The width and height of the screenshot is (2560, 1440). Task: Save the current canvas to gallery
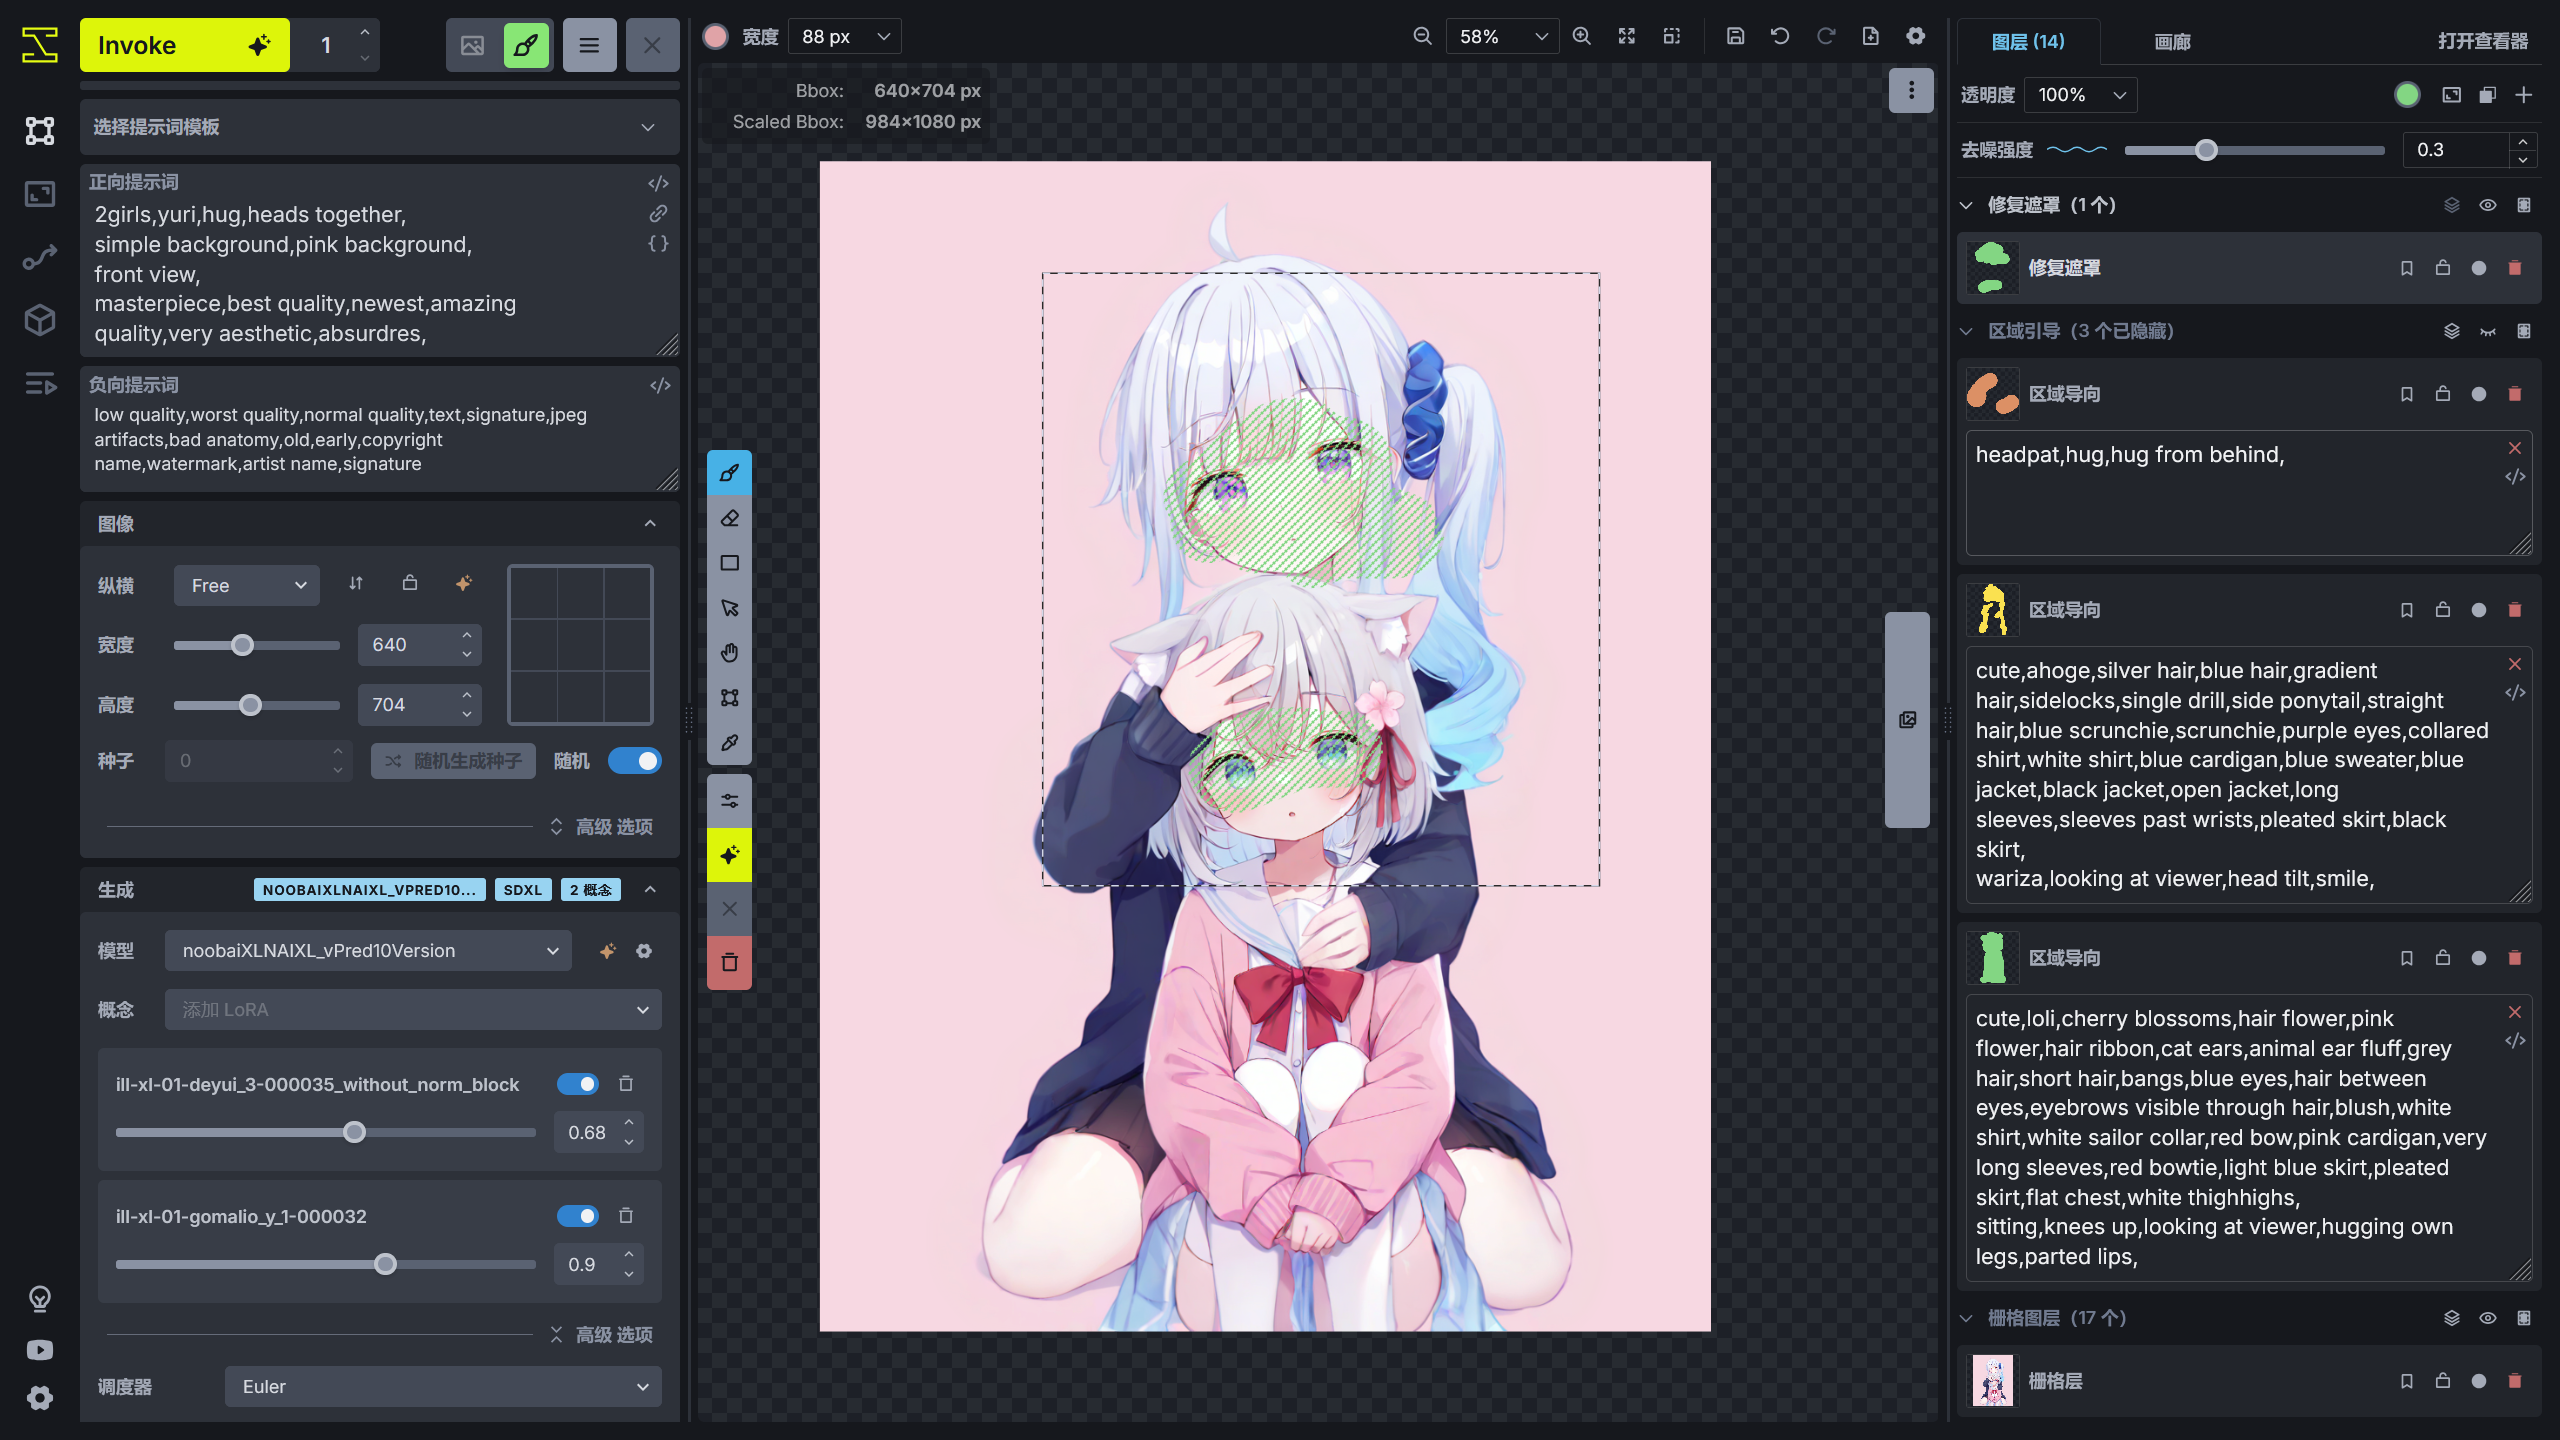point(1735,36)
